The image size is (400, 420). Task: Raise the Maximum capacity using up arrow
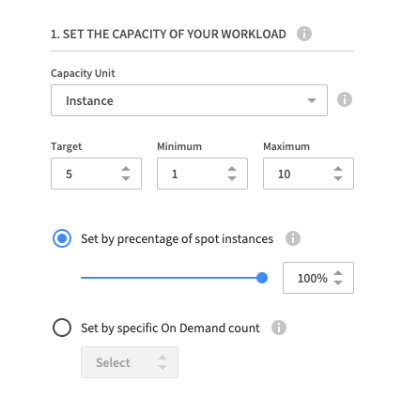tap(338, 169)
